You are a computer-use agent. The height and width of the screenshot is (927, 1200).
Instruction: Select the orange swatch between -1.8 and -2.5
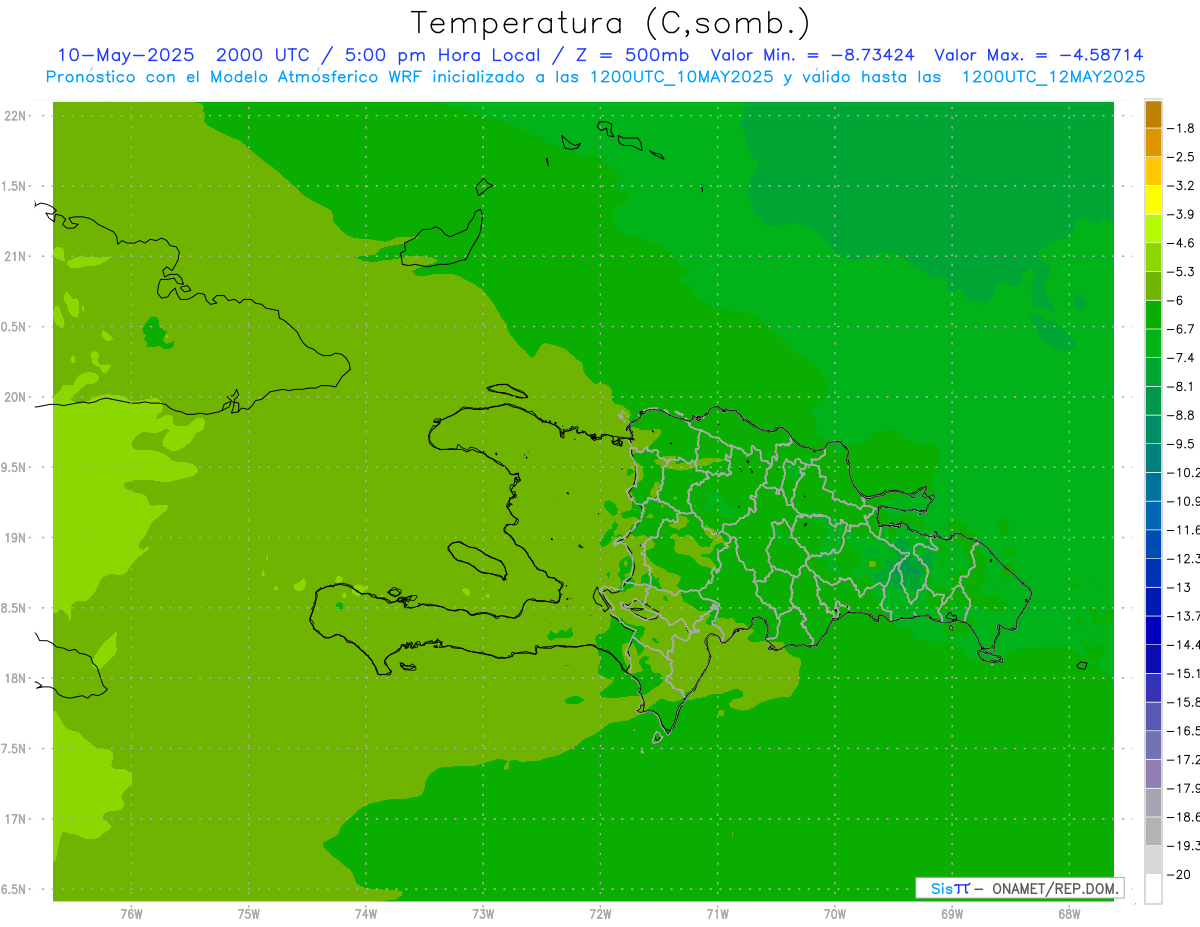1154,143
